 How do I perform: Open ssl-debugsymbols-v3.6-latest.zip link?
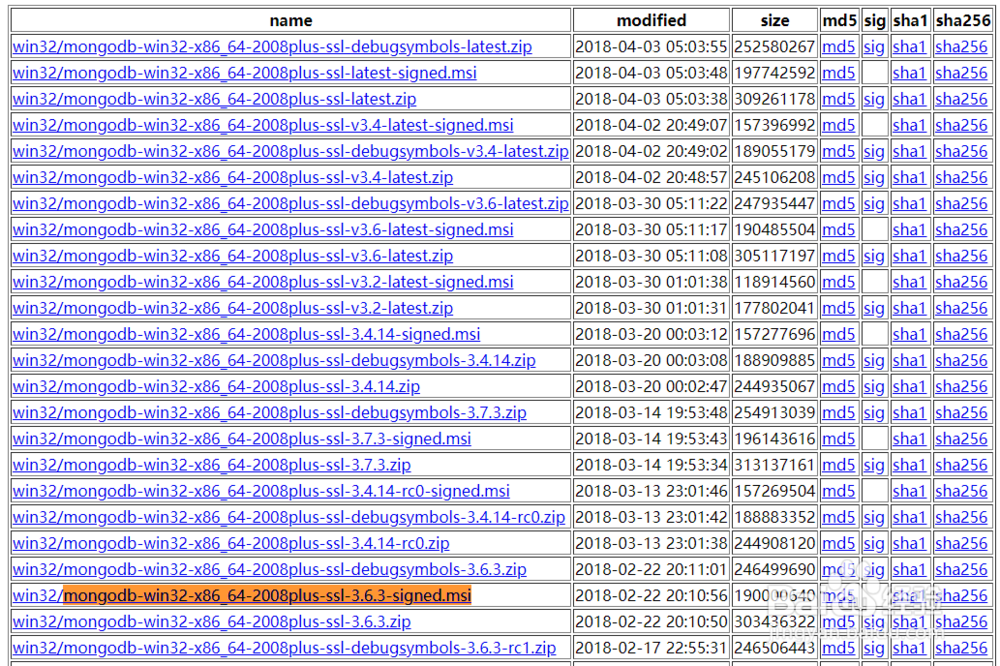point(290,204)
